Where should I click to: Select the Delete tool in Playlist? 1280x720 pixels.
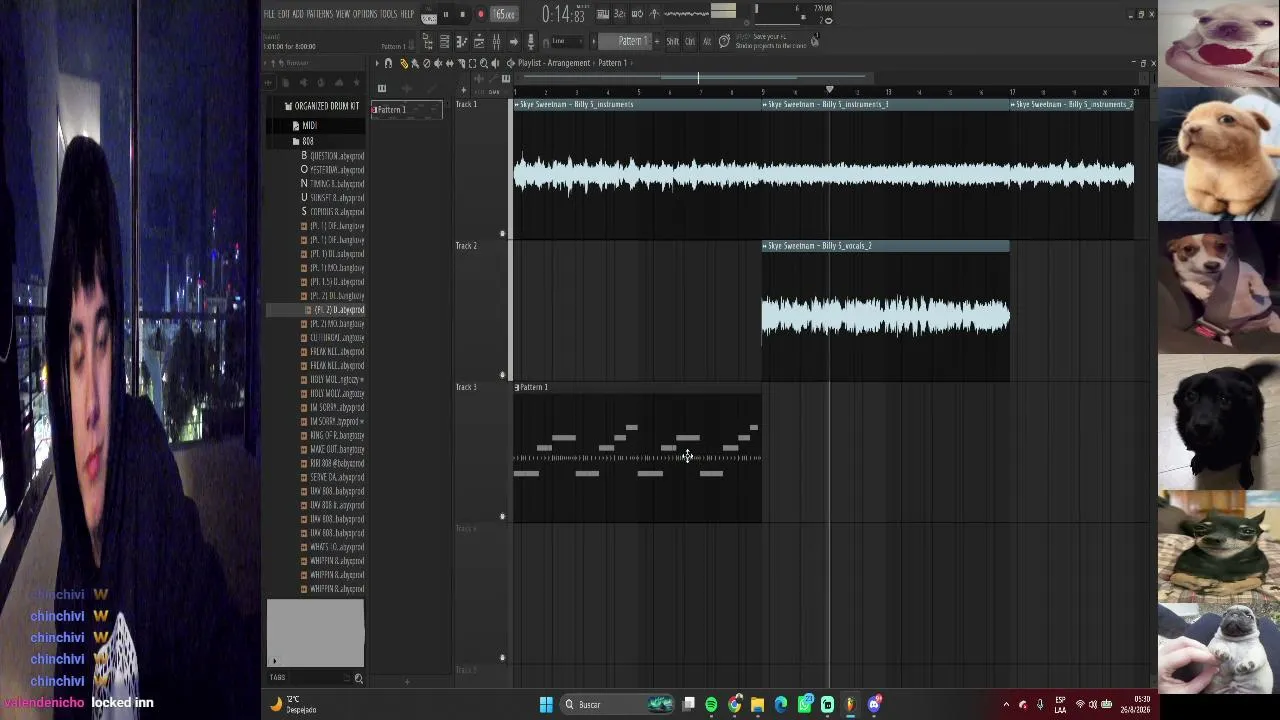point(426,63)
